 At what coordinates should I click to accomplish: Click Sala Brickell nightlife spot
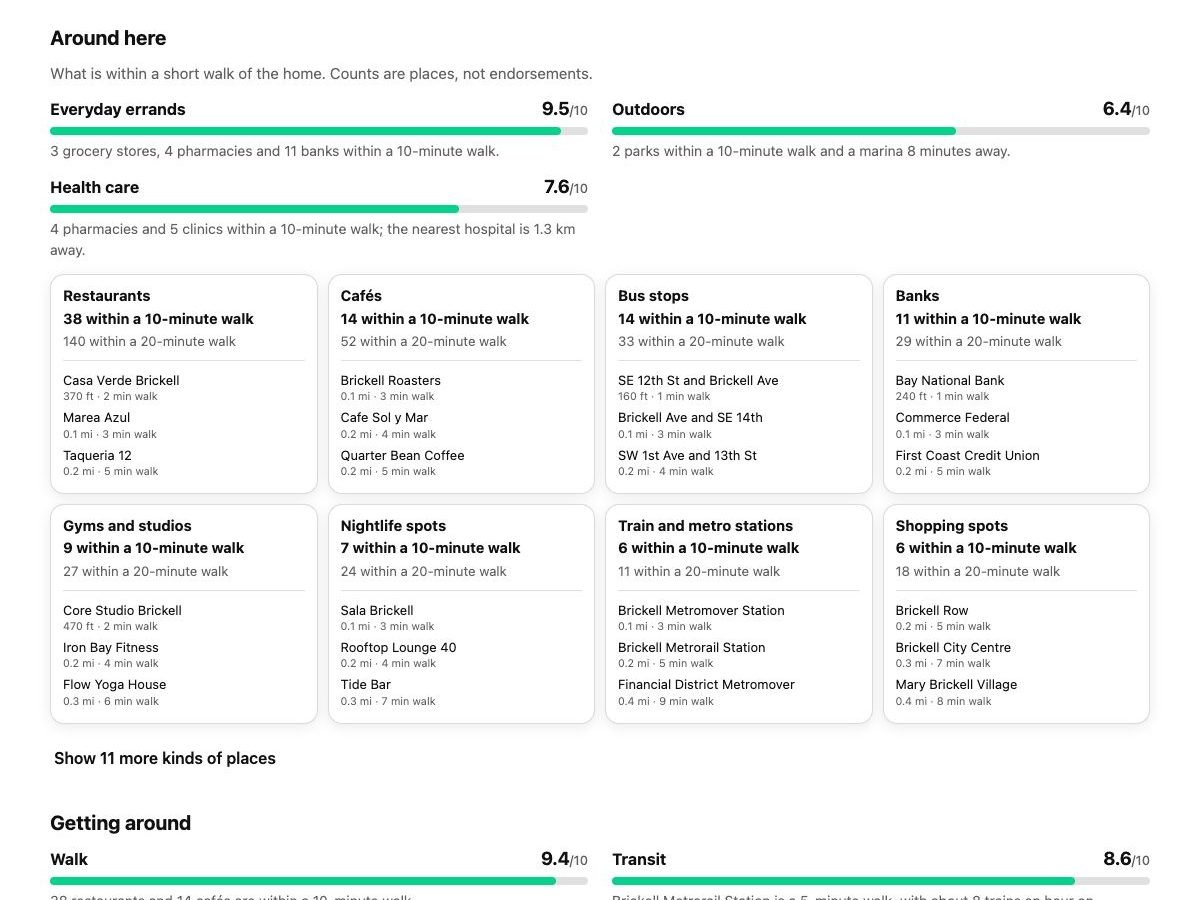pyautogui.click(x=377, y=610)
